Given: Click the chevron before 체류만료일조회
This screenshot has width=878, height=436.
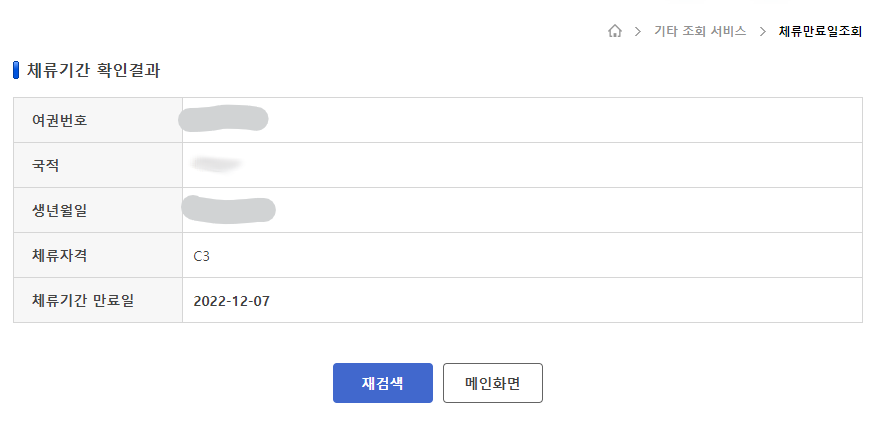Looking at the screenshot, I should click(762, 32).
